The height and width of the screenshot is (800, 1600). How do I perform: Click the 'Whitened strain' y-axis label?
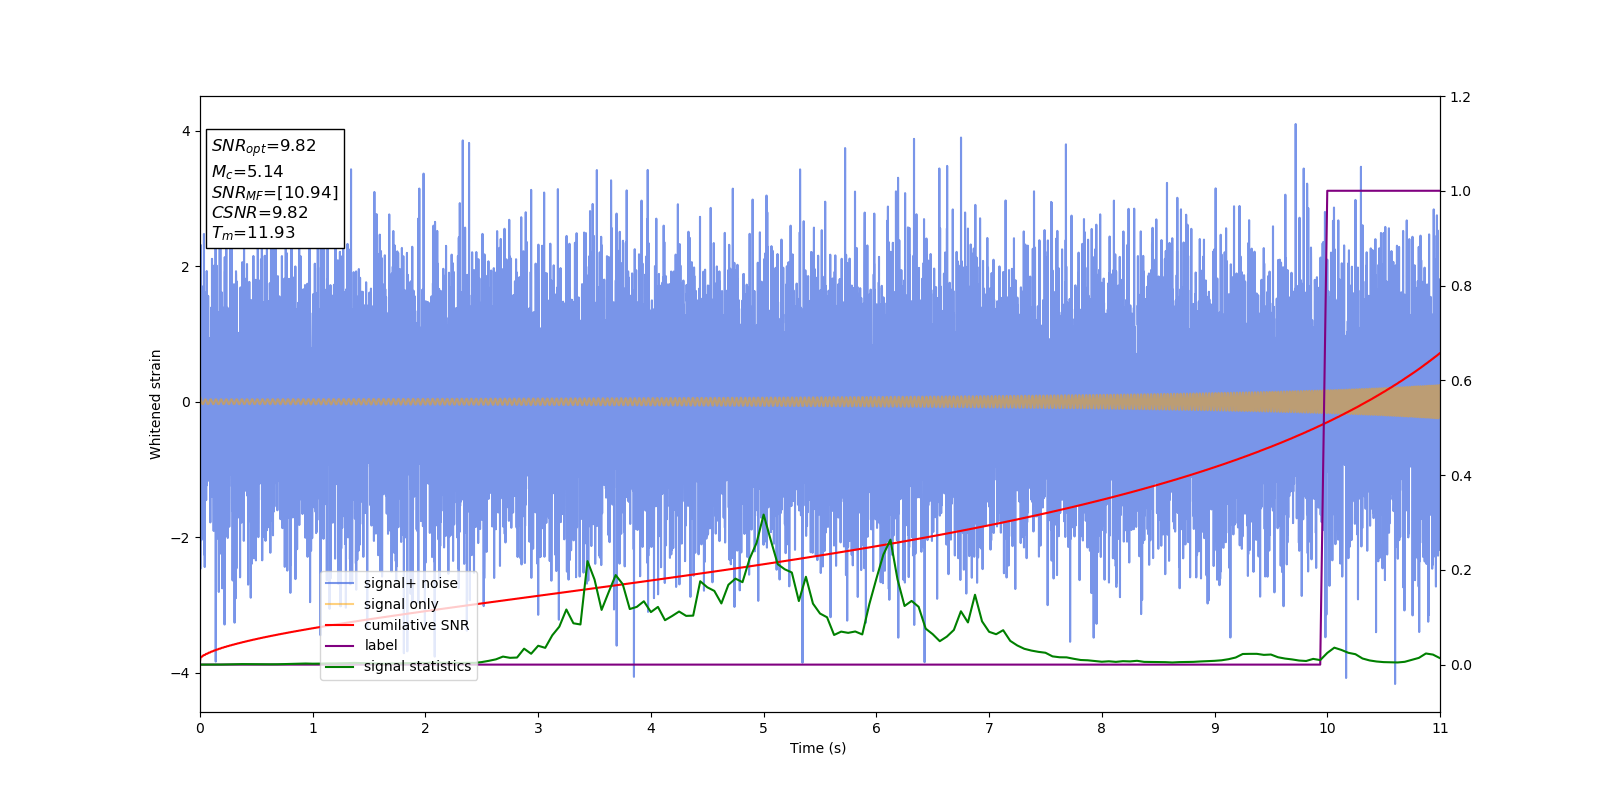pos(156,404)
